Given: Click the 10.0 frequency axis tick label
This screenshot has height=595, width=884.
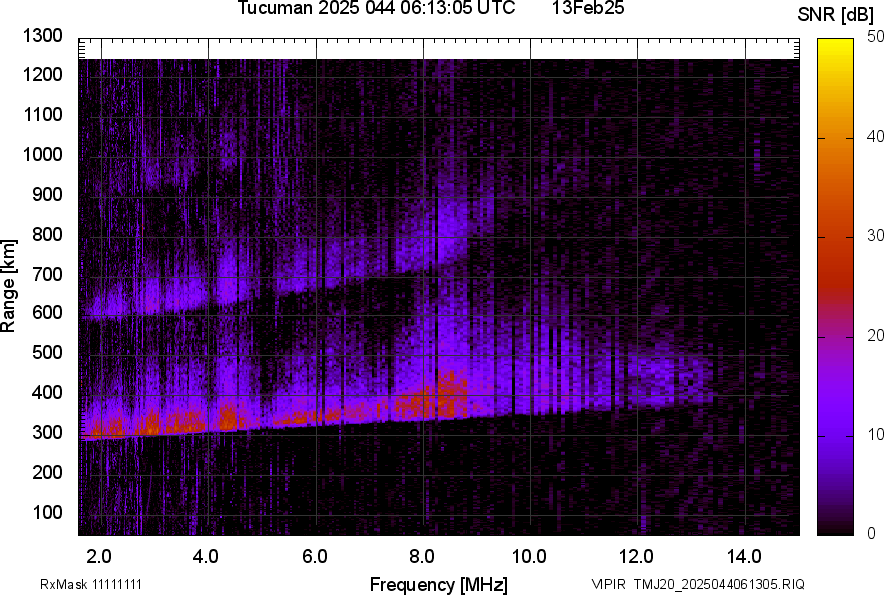Looking at the screenshot, I should coord(529,556).
